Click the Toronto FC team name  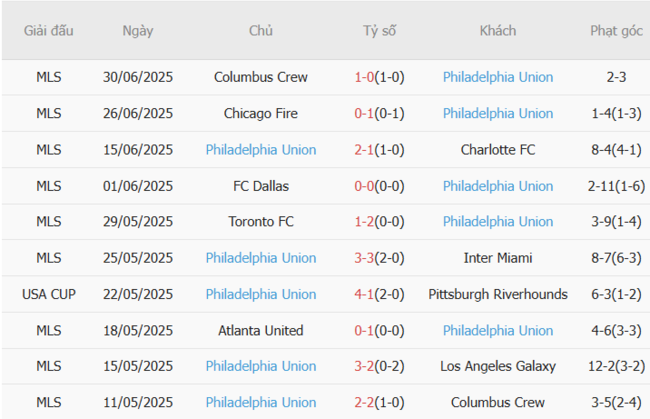261,222
